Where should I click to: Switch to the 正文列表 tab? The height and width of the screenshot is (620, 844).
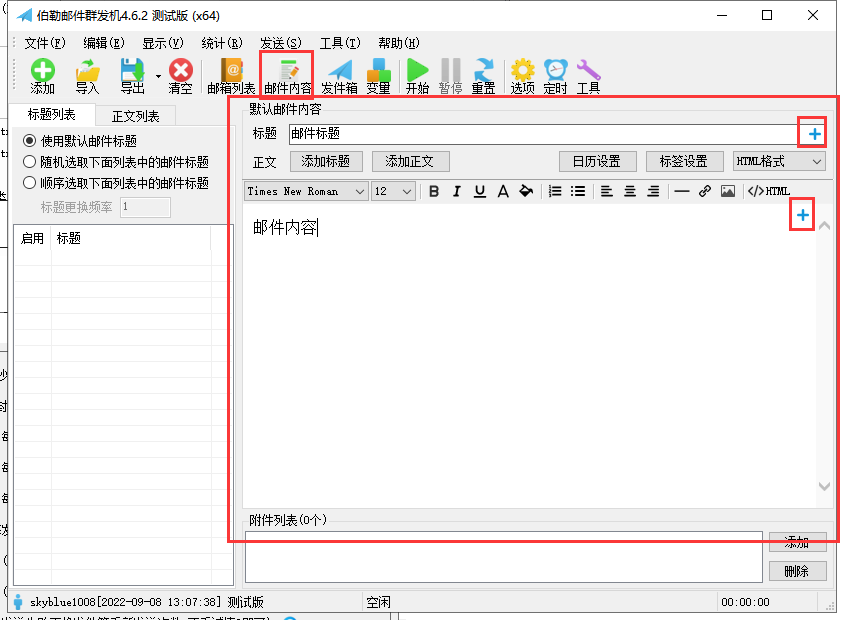[136, 116]
